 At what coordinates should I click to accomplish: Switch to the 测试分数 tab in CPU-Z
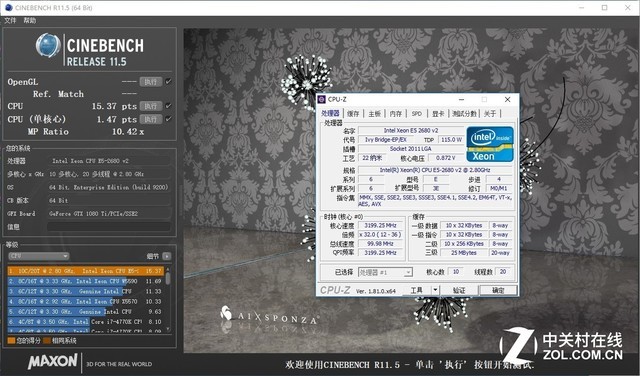(x=464, y=113)
